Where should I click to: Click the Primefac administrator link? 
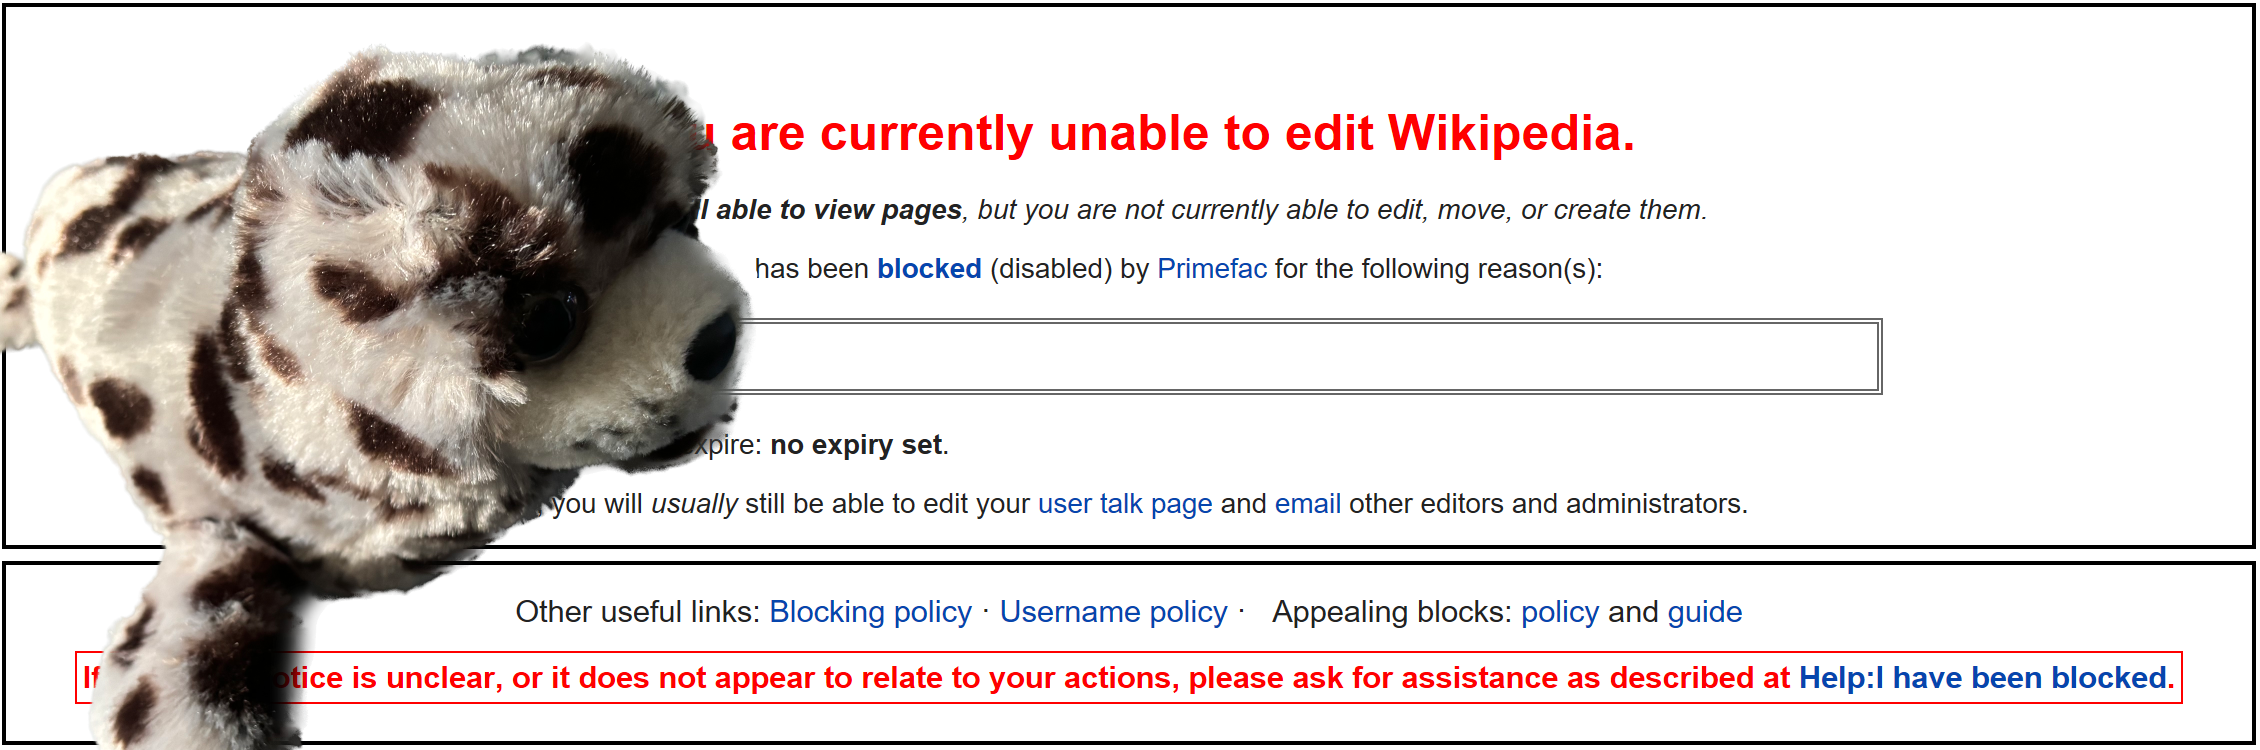(1211, 269)
